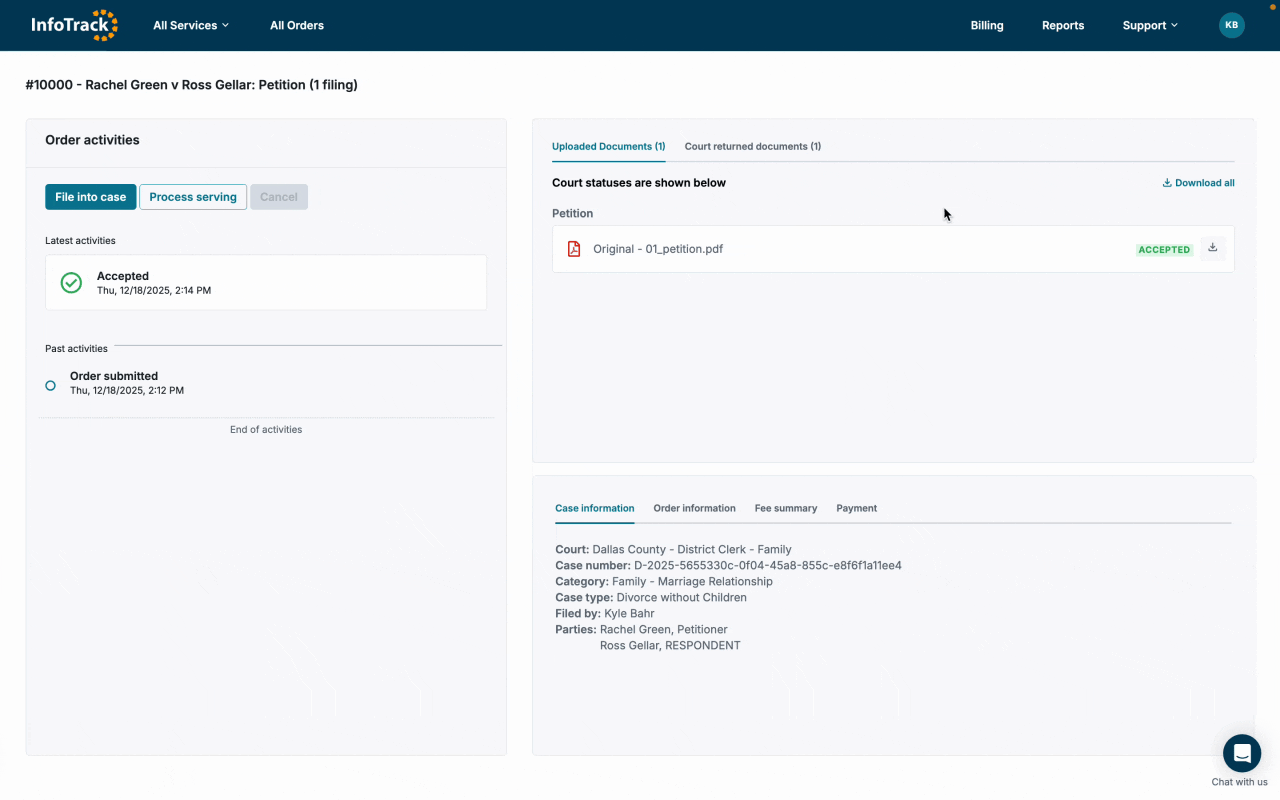Open the Payment tab
Image resolution: width=1280 pixels, height=800 pixels.
pyautogui.click(x=857, y=508)
